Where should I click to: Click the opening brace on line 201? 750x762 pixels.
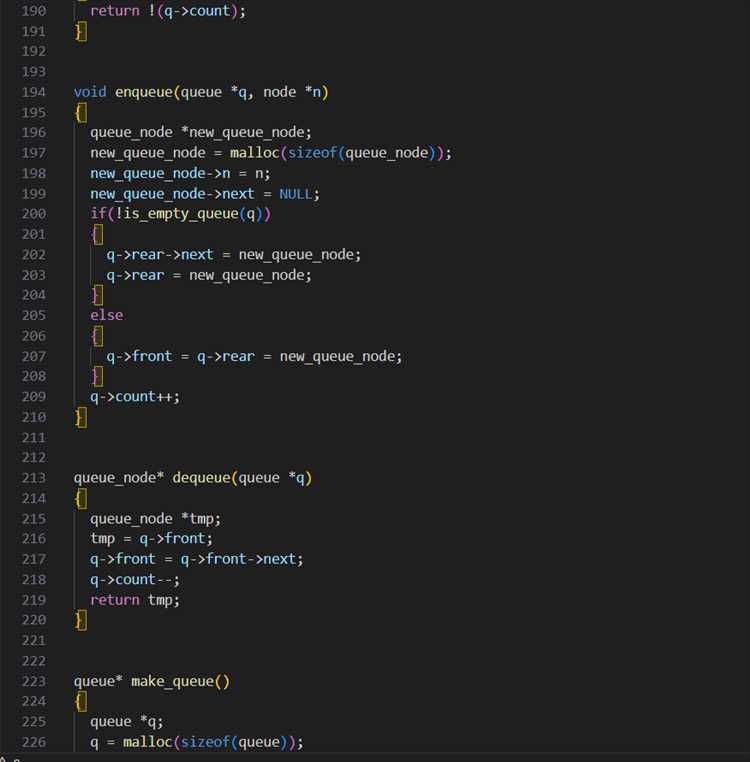[x=98, y=235]
